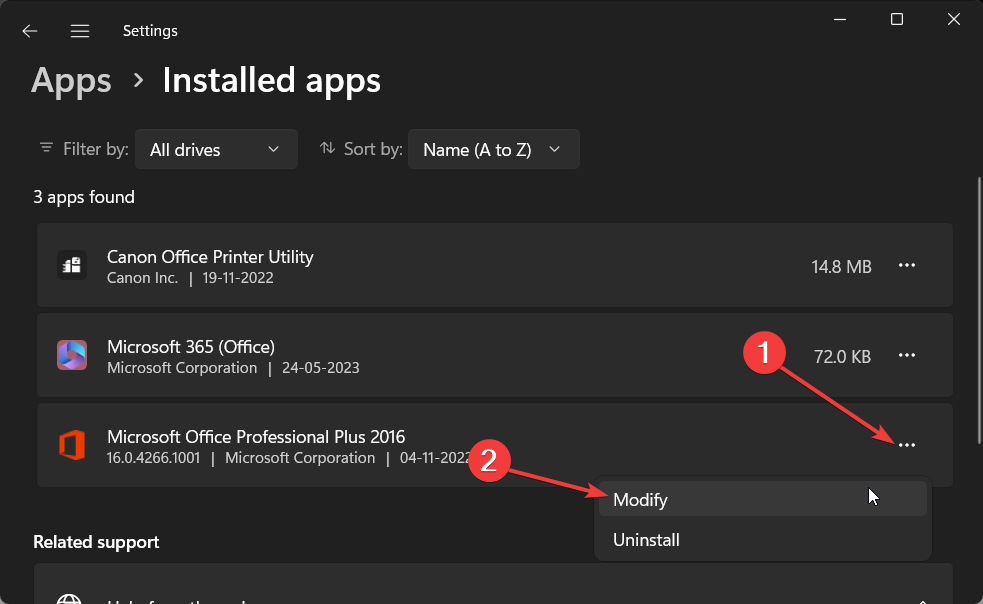Click the Microsoft 365 (Office) app icon
Viewport: 983px width, 604px height.
click(x=71, y=355)
